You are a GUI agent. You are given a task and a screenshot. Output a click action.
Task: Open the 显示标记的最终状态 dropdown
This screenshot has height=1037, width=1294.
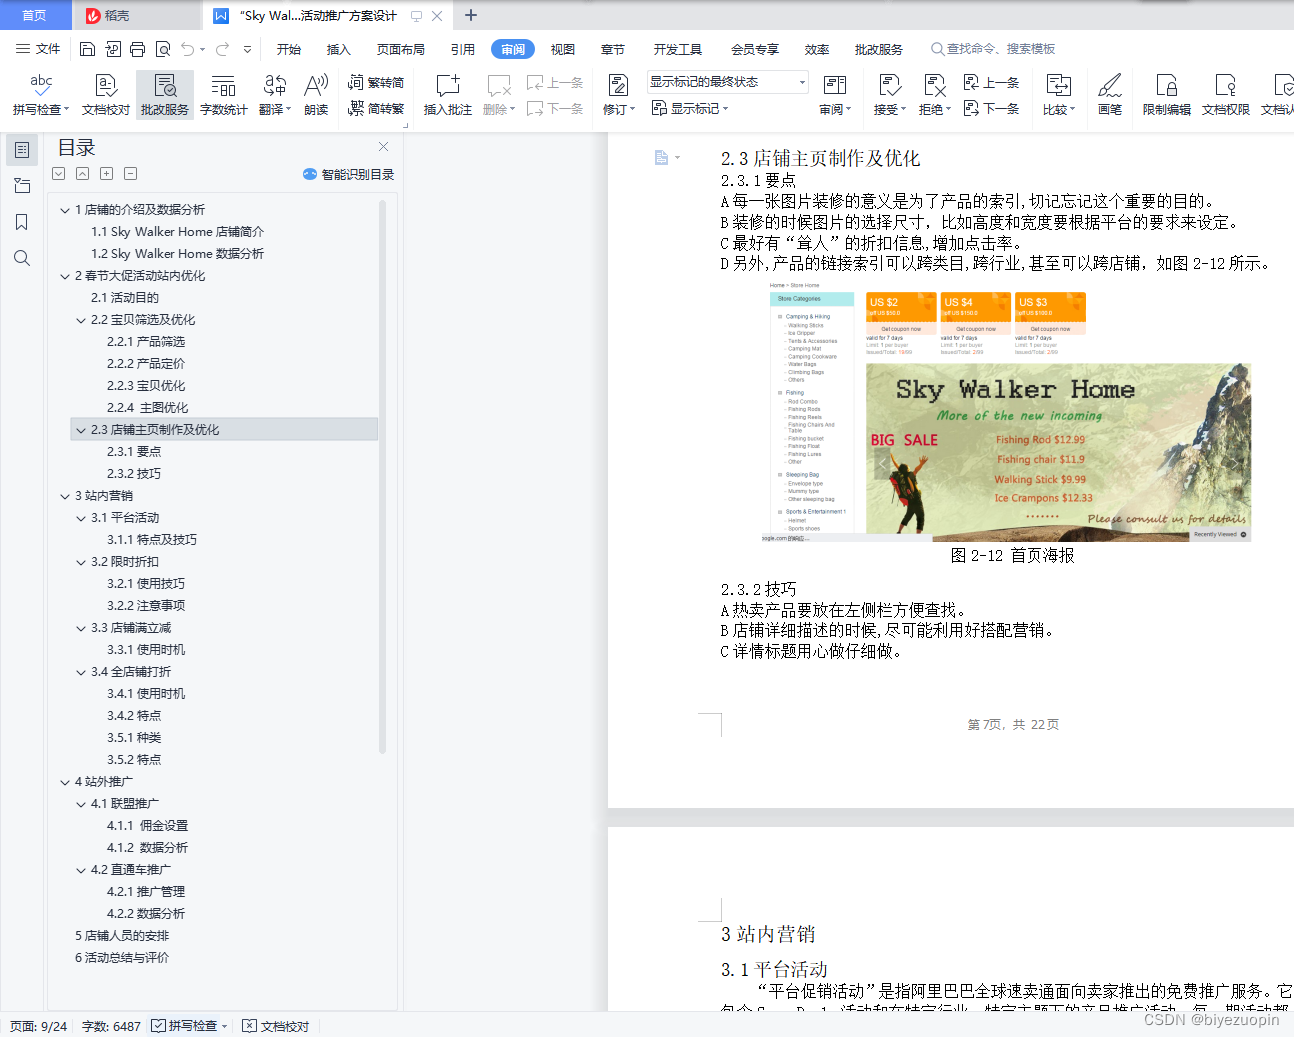point(728,82)
